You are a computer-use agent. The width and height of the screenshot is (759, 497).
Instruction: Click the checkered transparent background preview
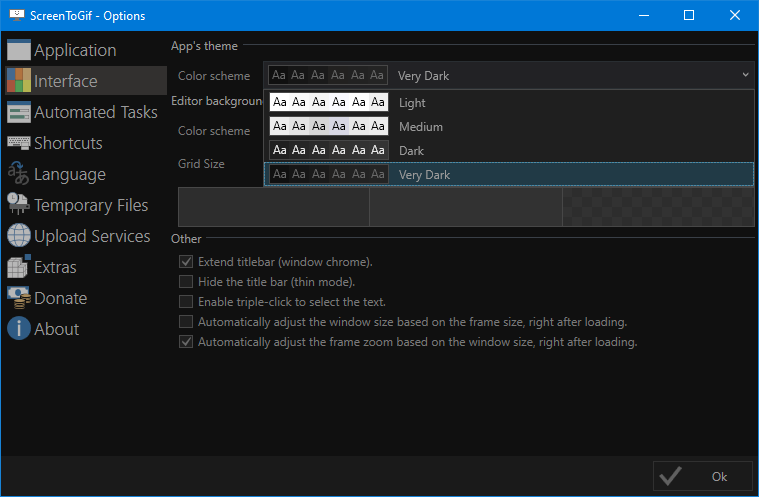click(x=658, y=207)
